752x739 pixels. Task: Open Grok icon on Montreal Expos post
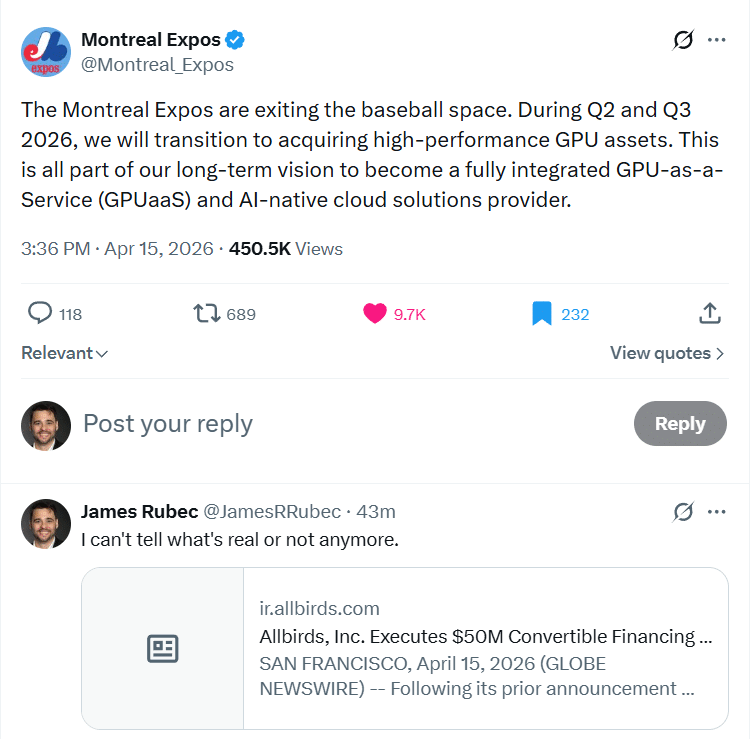(x=683, y=40)
